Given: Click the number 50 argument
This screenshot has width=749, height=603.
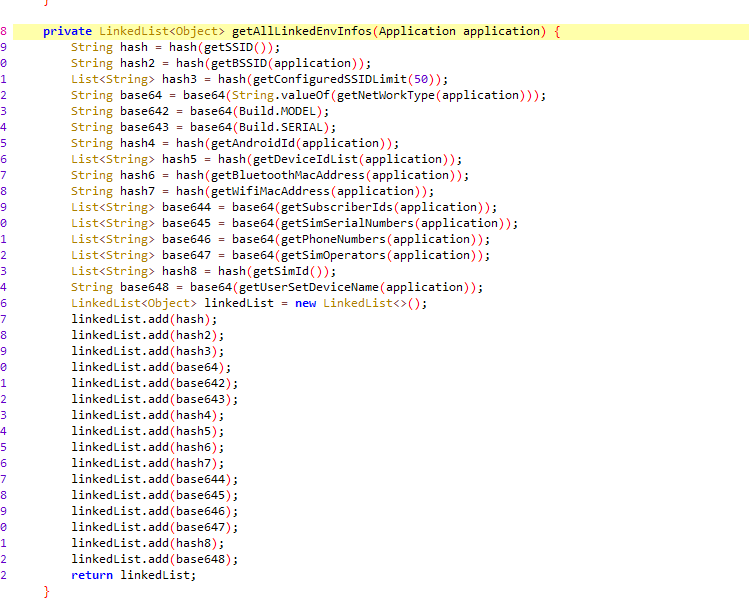Looking at the screenshot, I should point(421,79).
